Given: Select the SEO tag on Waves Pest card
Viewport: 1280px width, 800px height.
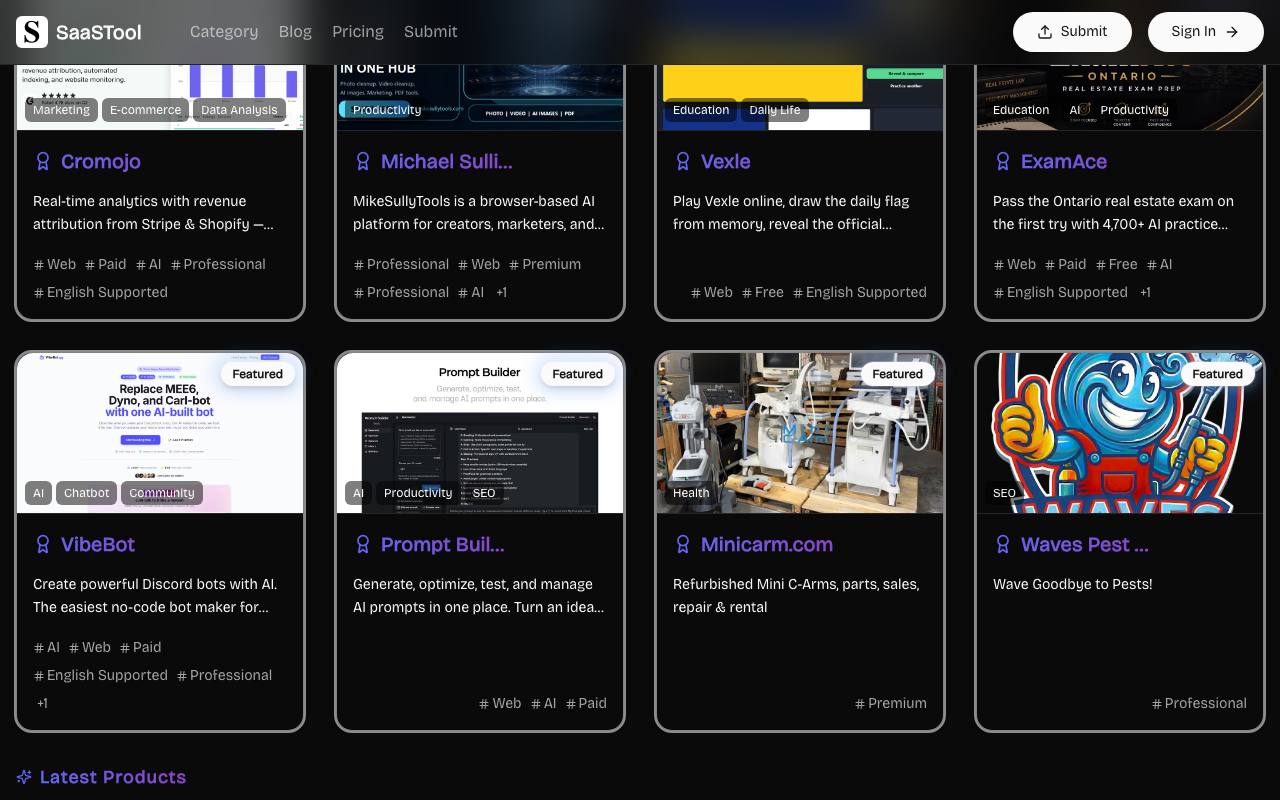Looking at the screenshot, I should tap(1004, 493).
